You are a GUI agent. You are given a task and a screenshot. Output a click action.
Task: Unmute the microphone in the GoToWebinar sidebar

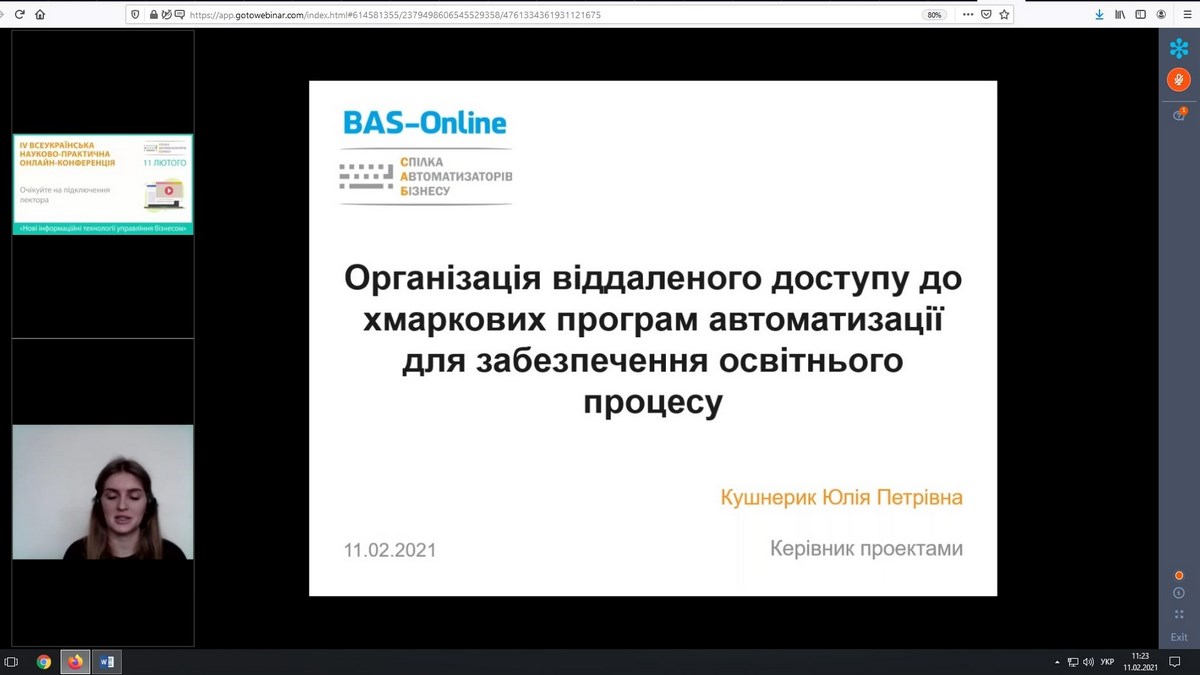1179,80
